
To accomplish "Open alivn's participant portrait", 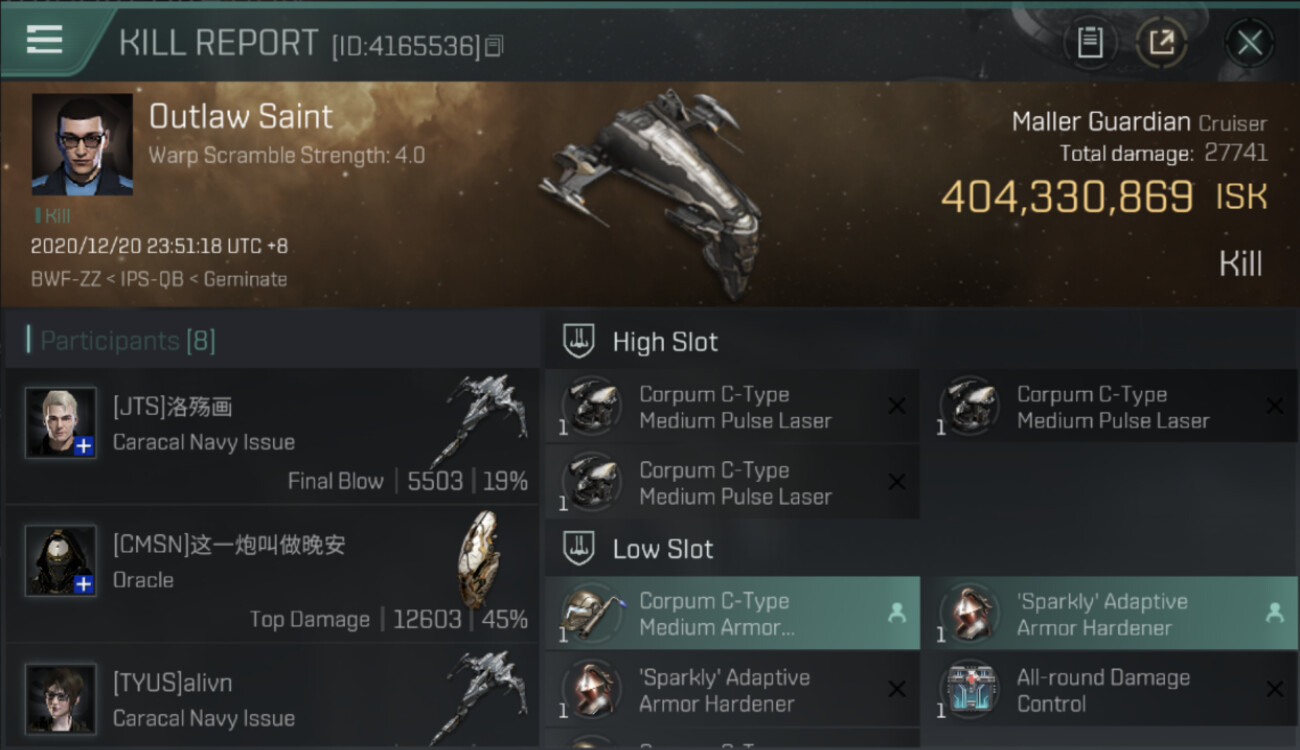I will [x=61, y=699].
